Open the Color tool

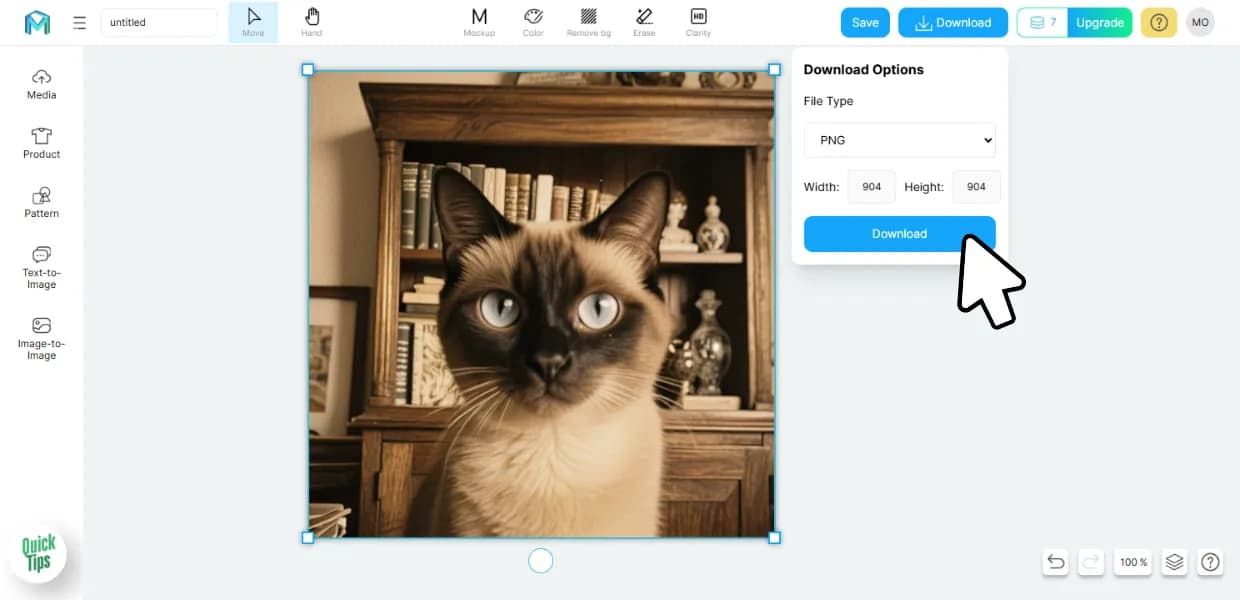pos(533,22)
